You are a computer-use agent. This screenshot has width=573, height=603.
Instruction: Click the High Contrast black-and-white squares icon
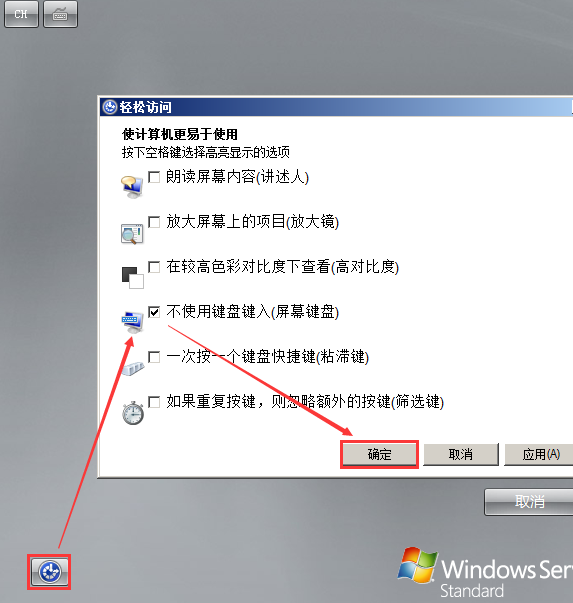(x=133, y=278)
